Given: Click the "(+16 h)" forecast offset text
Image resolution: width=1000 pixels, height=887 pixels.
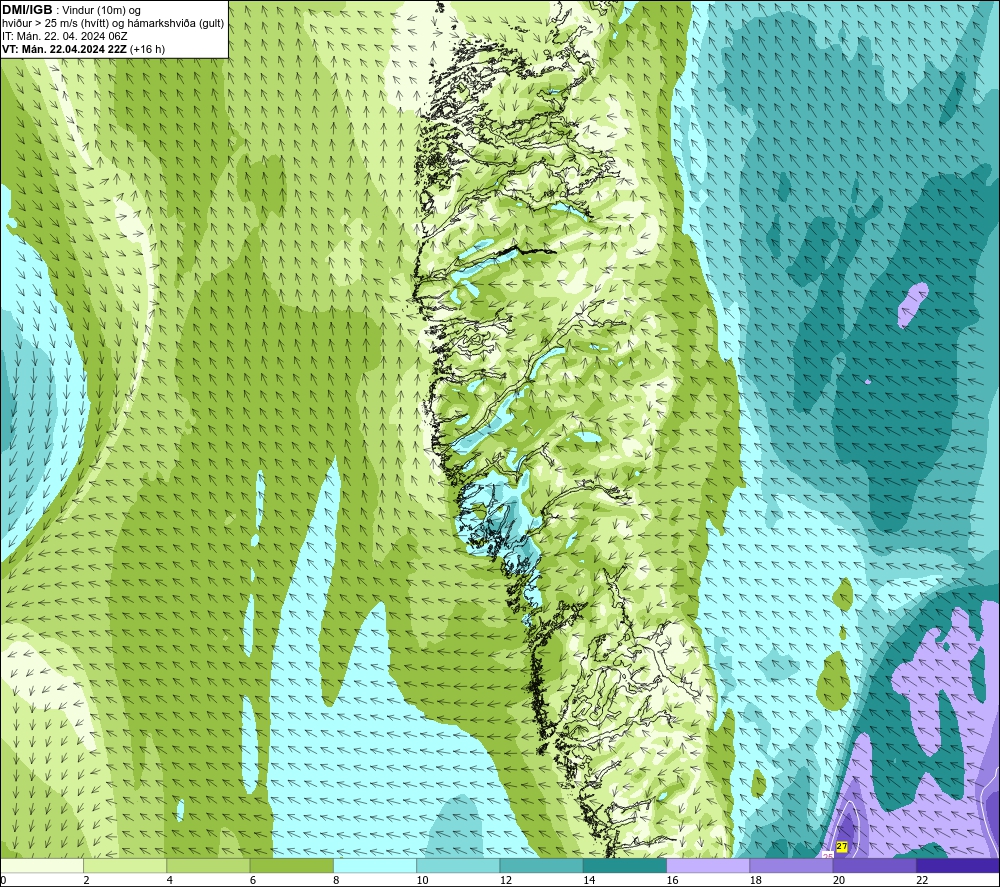Looking at the screenshot, I should [x=147, y=49].
